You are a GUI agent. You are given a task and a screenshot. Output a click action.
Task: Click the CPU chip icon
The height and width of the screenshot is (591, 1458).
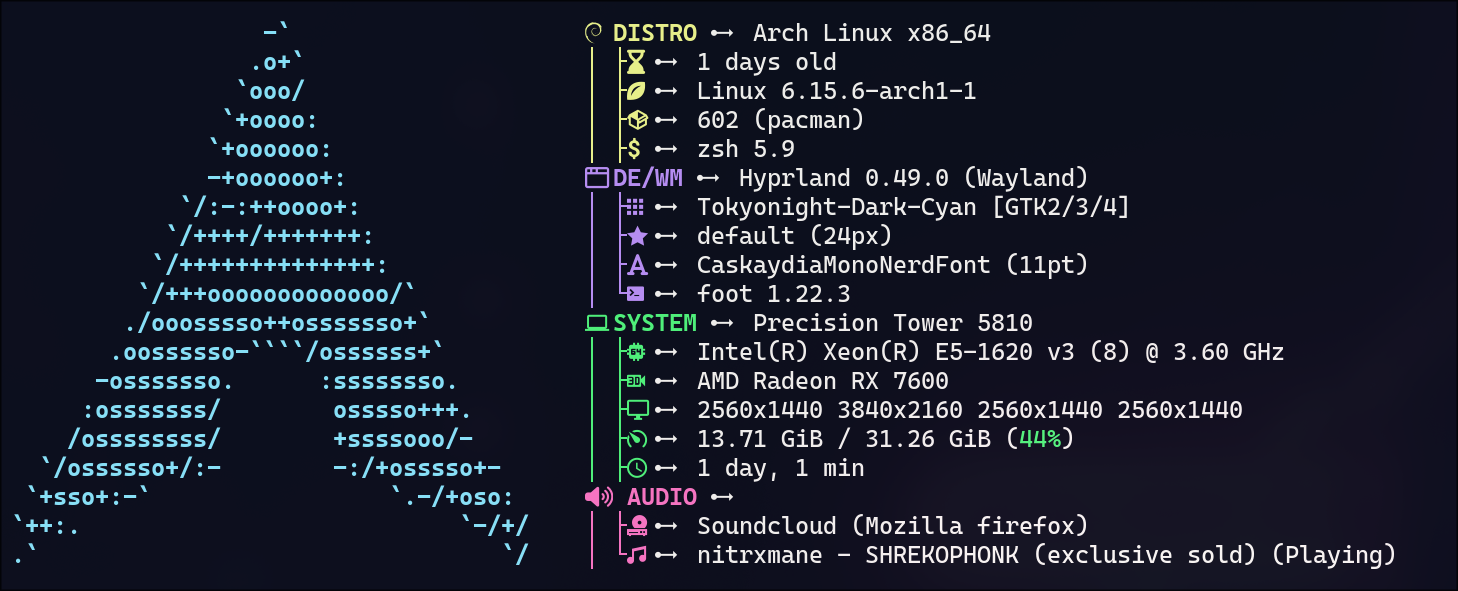pos(636,353)
